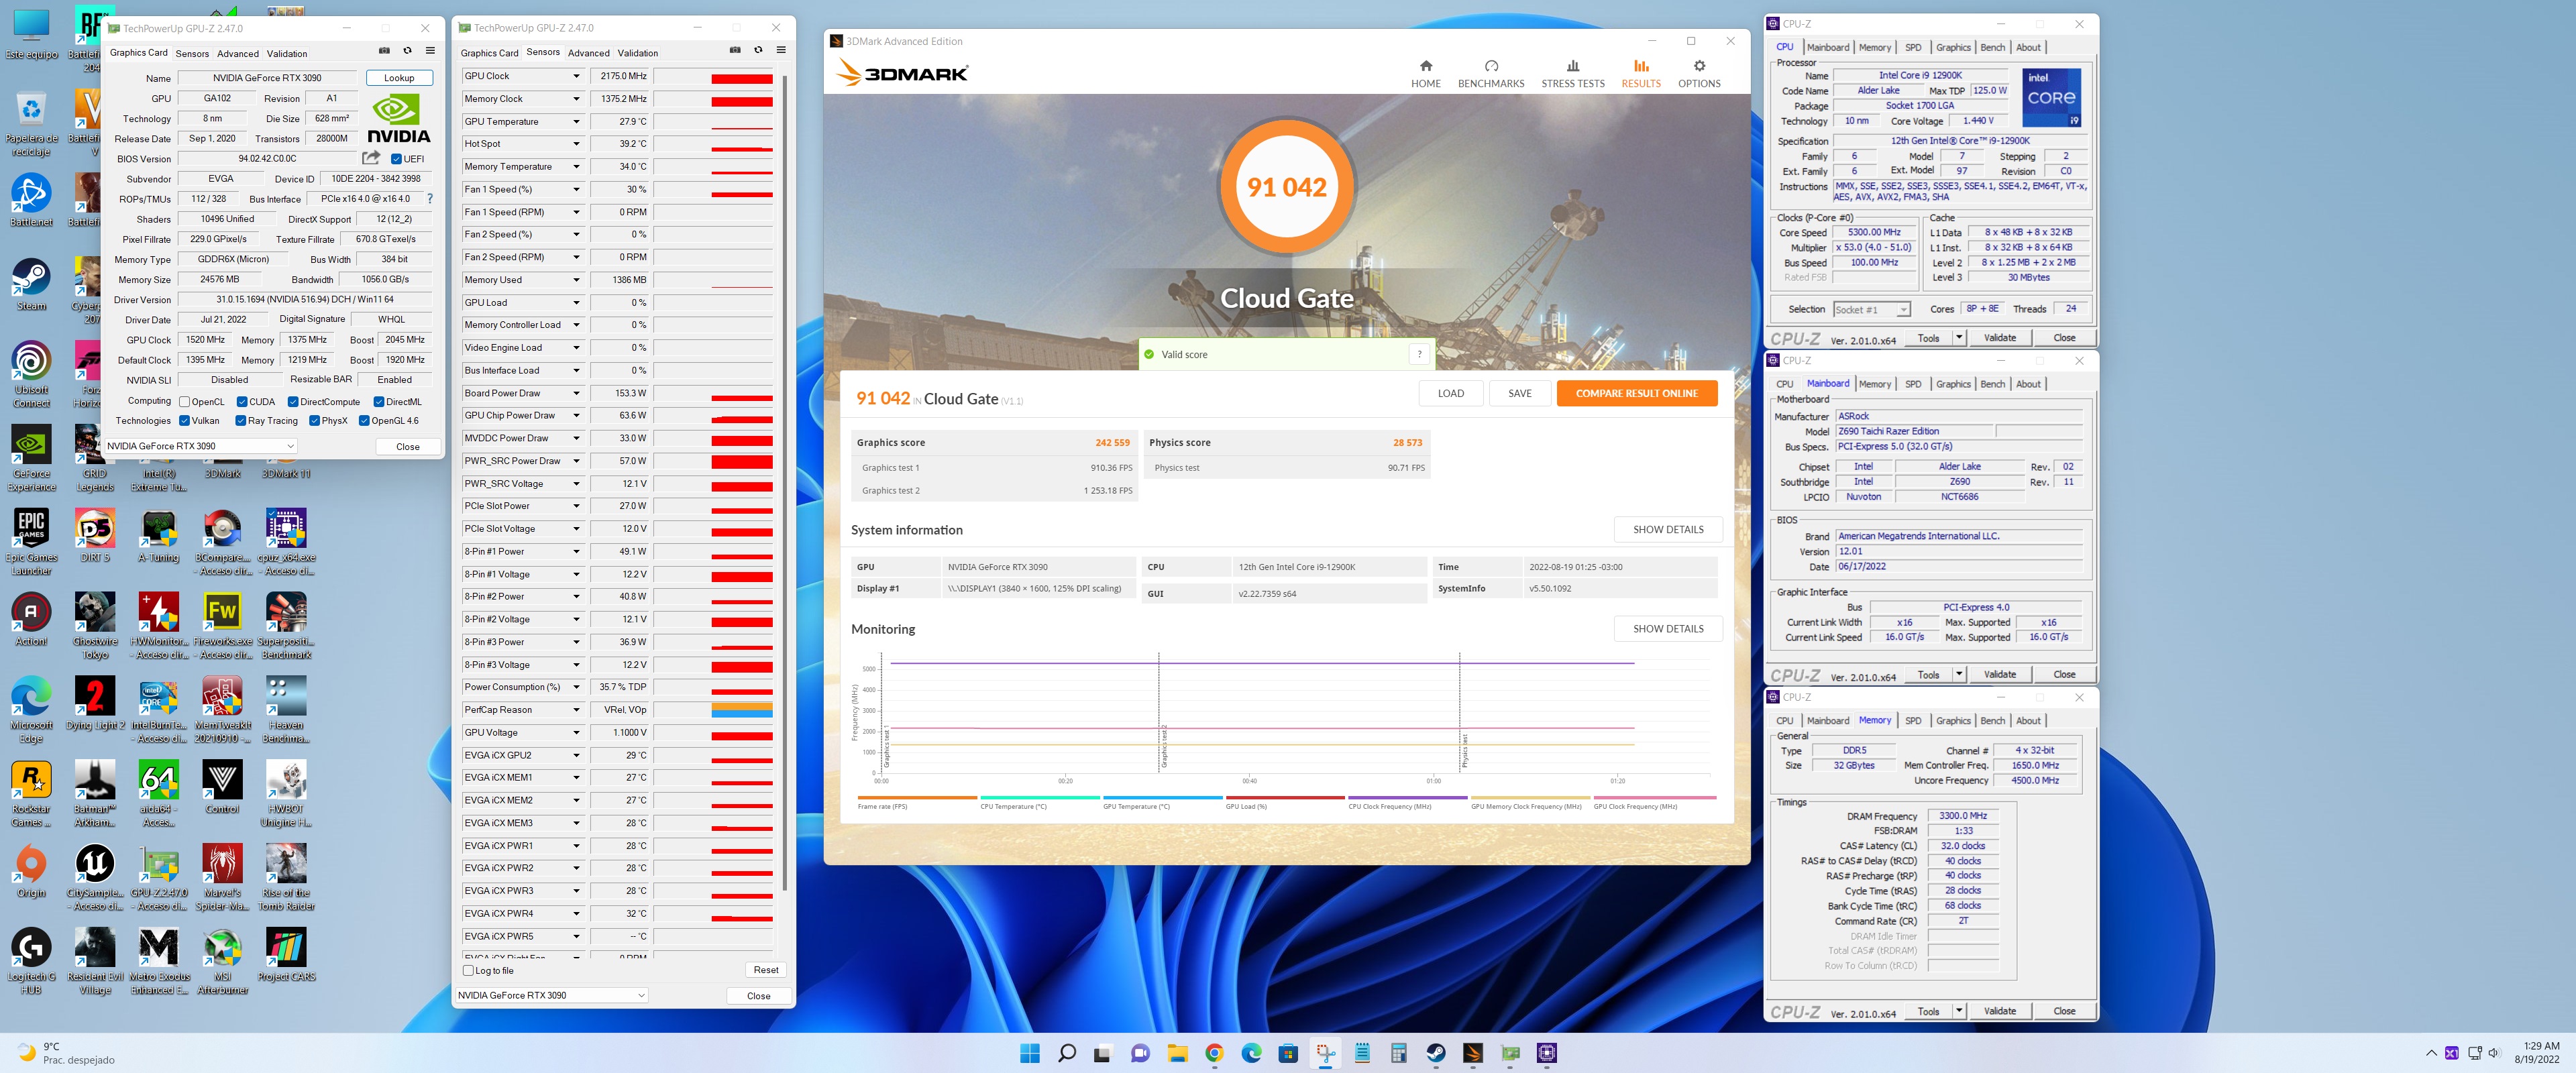Open 3DMark Stress Tests section
Image resolution: width=2576 pixels, height=1073 pixels.
[x=1573, y=74]
